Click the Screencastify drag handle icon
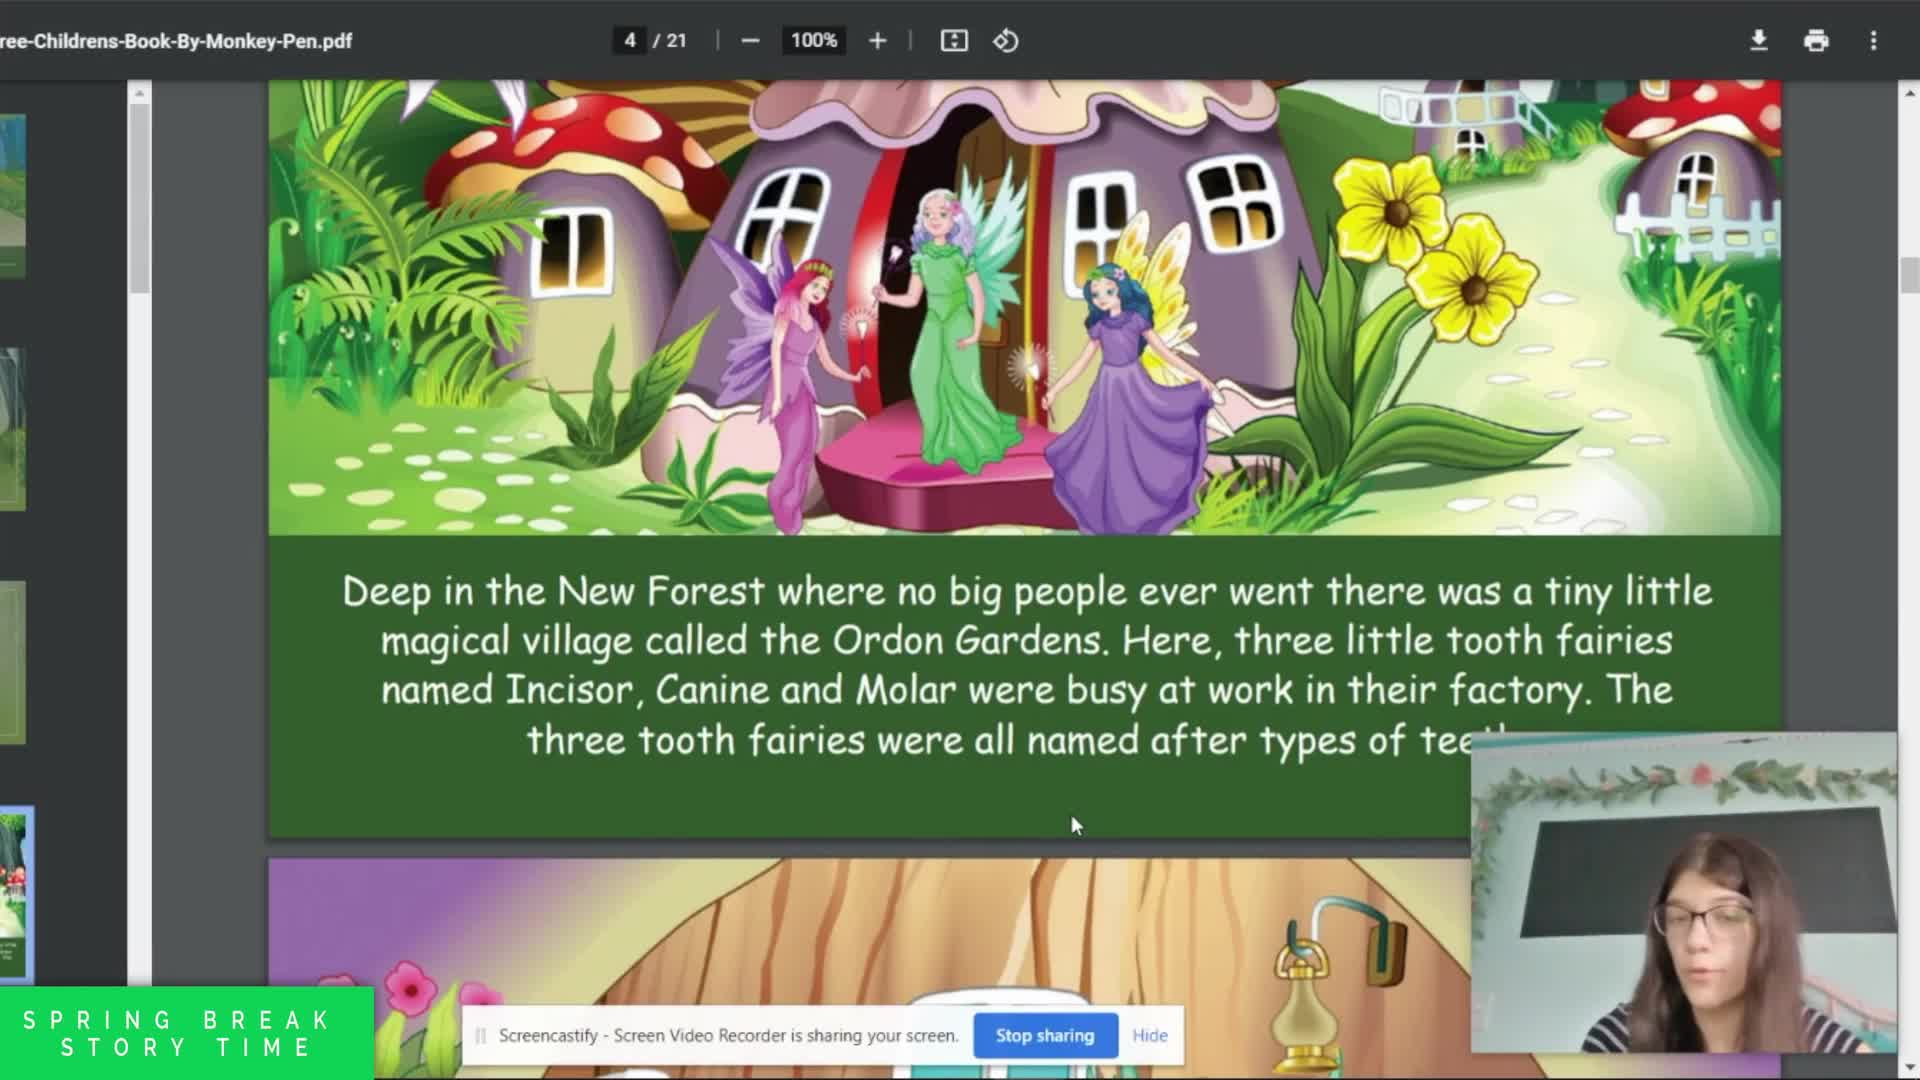The height and width of the screenshot is (1080, 1920). pyautogui.click(x=480, y=1036)
